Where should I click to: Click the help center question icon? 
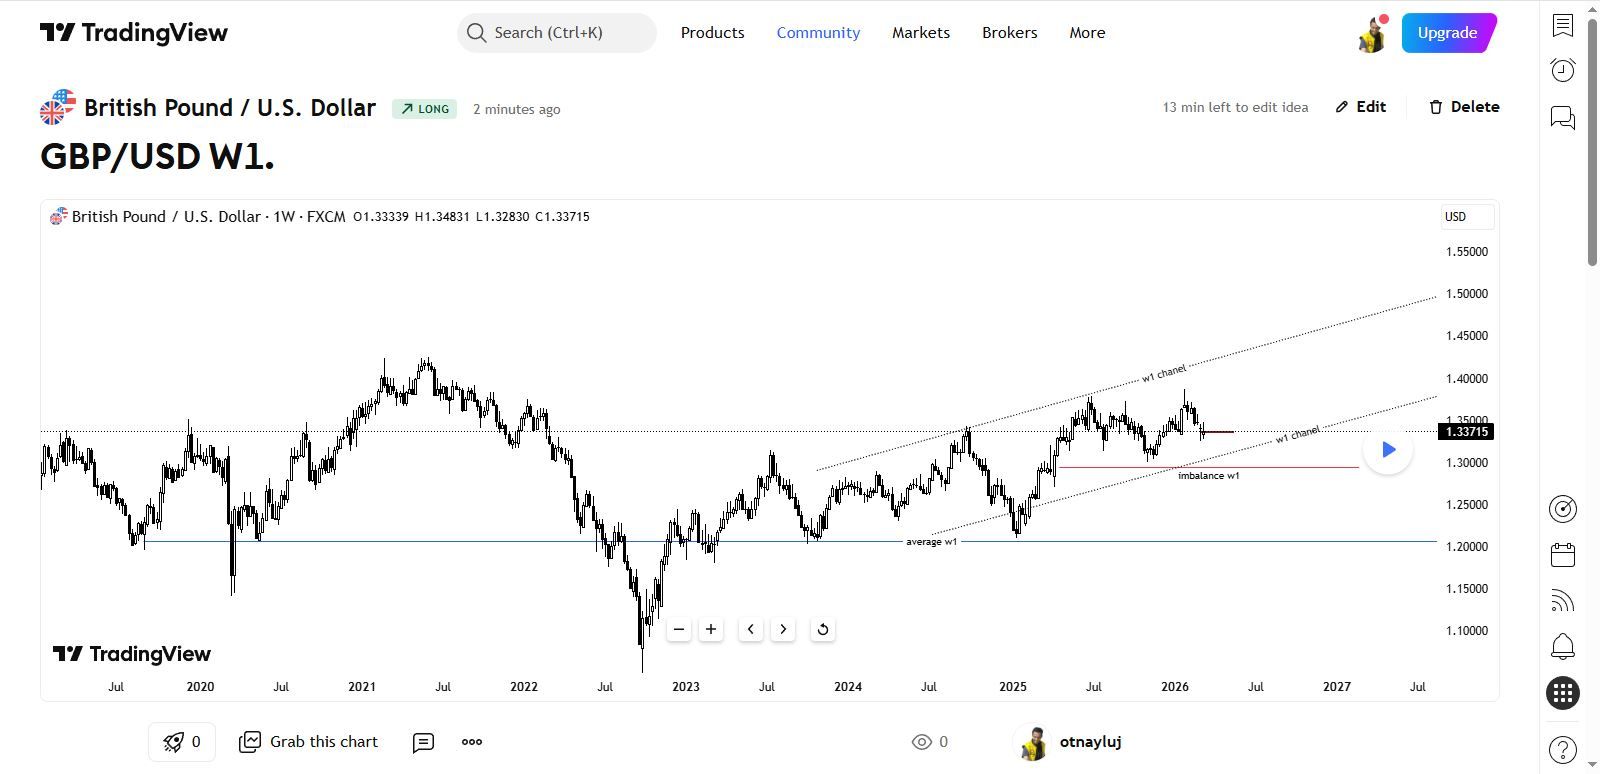[1562, 749]
